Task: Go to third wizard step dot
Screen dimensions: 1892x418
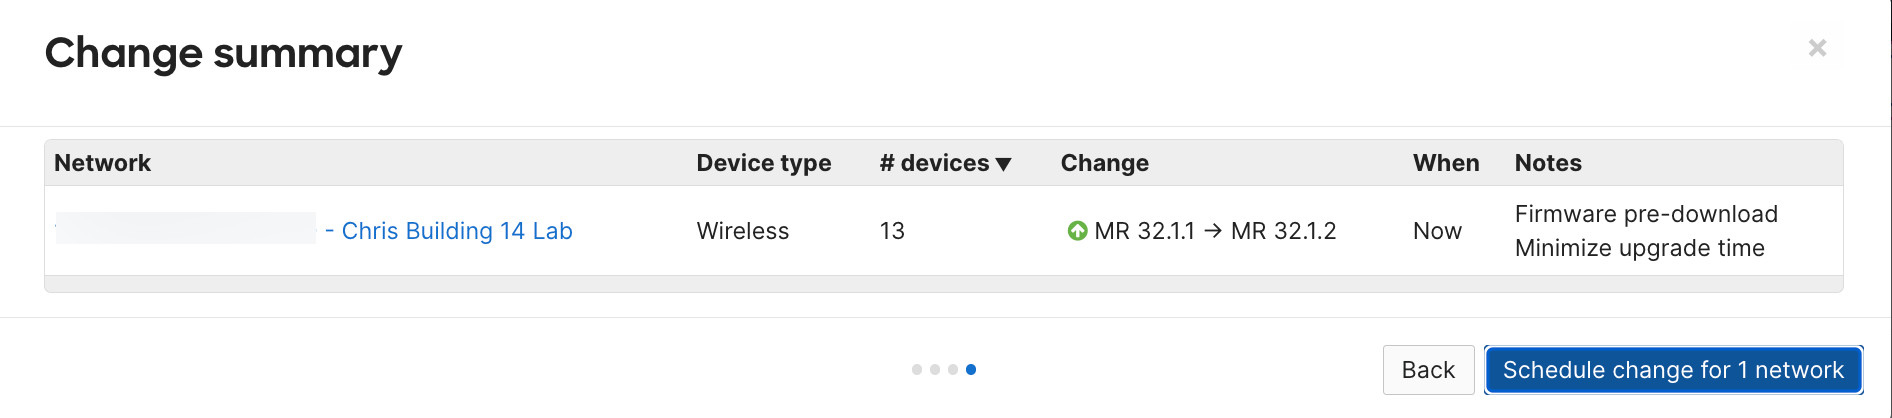Action: 953,370
